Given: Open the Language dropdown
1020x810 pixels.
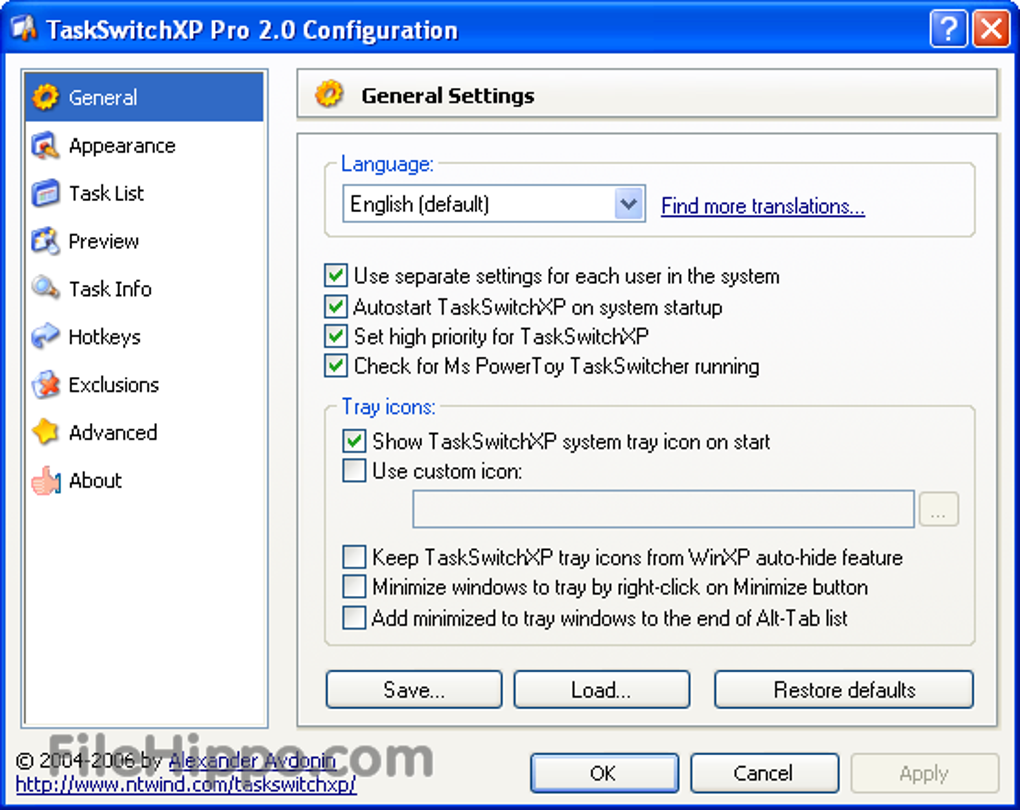Looking at the screenshot, I should point(494,204).
